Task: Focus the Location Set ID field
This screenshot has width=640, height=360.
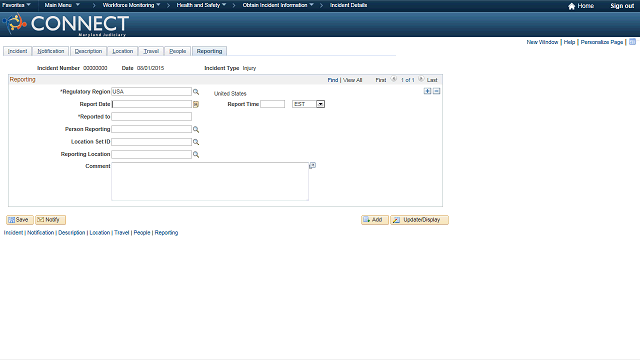Action: (151, 142)
